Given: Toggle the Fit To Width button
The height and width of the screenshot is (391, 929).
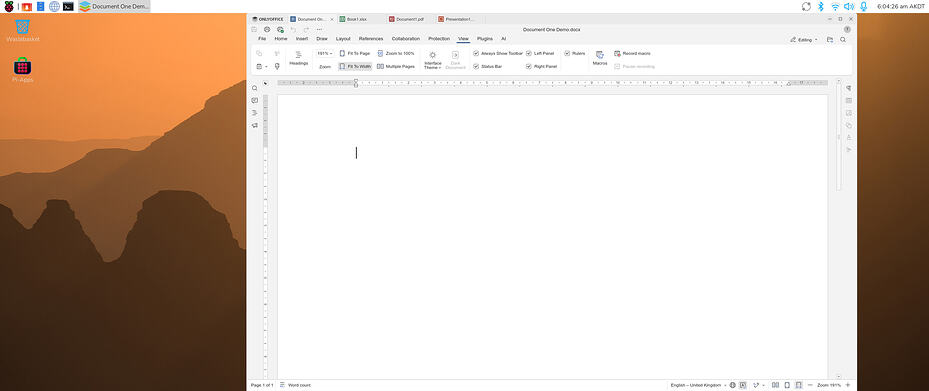Looking at the screenshot, I should [355, 66].
